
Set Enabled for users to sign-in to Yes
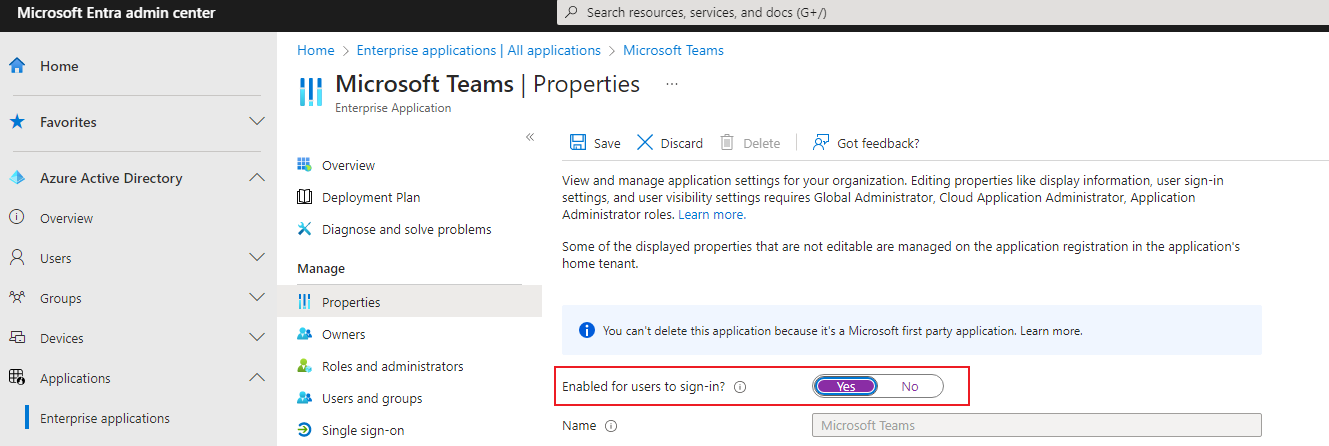tap(846, 386)
